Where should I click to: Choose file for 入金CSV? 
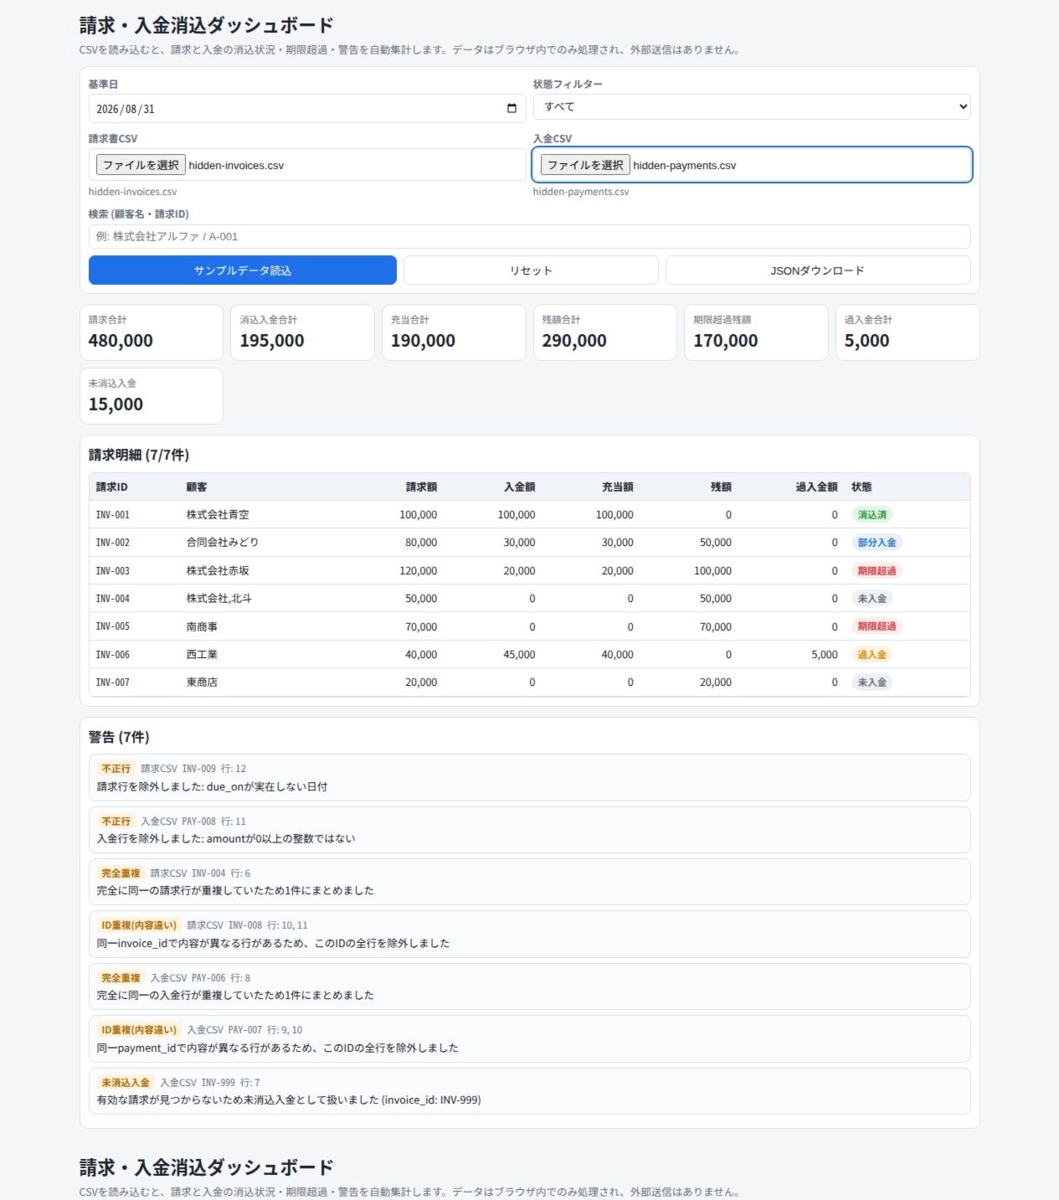coord(585,165)
